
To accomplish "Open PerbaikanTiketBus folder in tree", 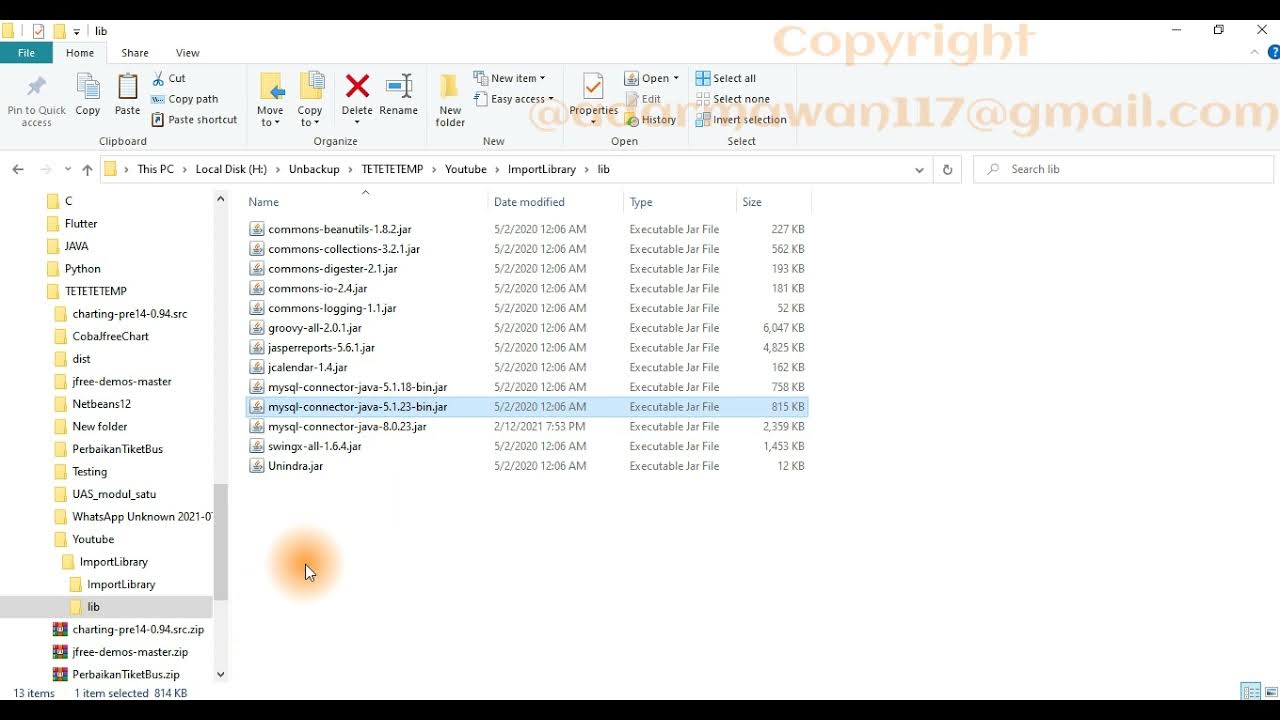I will pos(117,449).
